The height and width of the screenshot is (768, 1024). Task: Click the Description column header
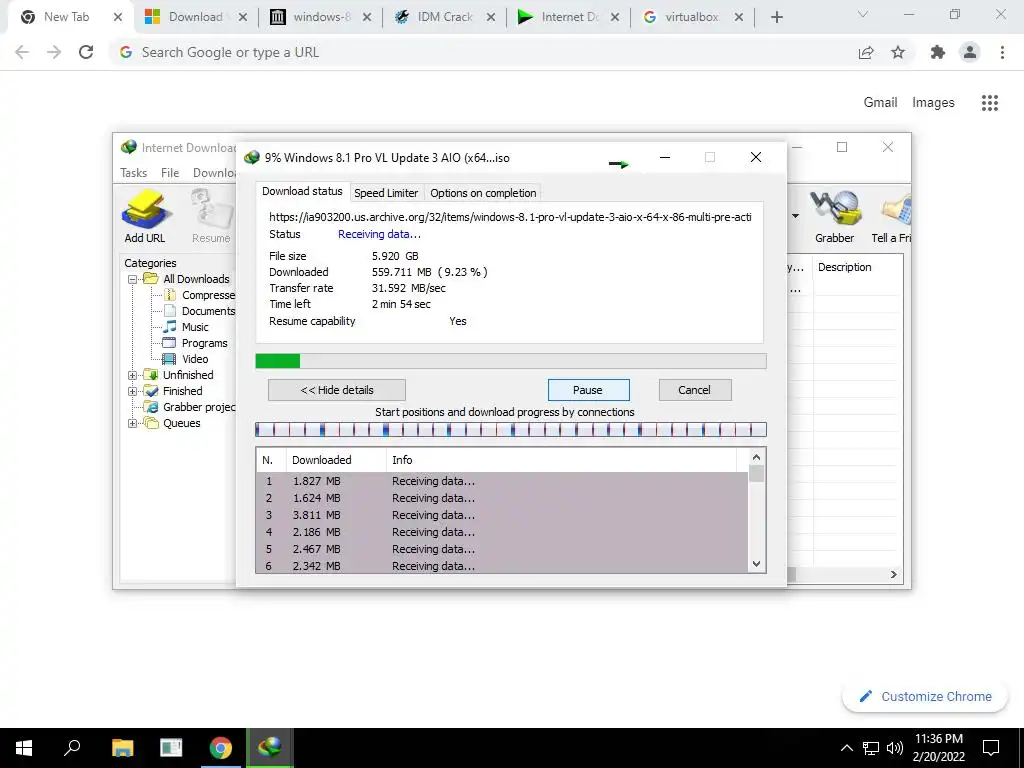point(858,267)
